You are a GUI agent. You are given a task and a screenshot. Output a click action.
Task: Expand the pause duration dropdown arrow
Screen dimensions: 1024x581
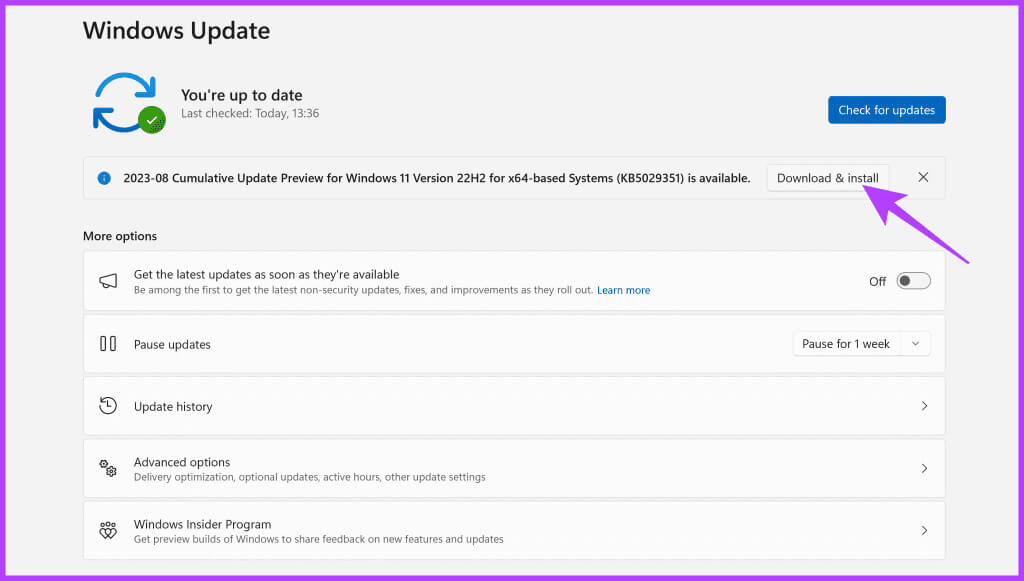[x=916, y=343]
